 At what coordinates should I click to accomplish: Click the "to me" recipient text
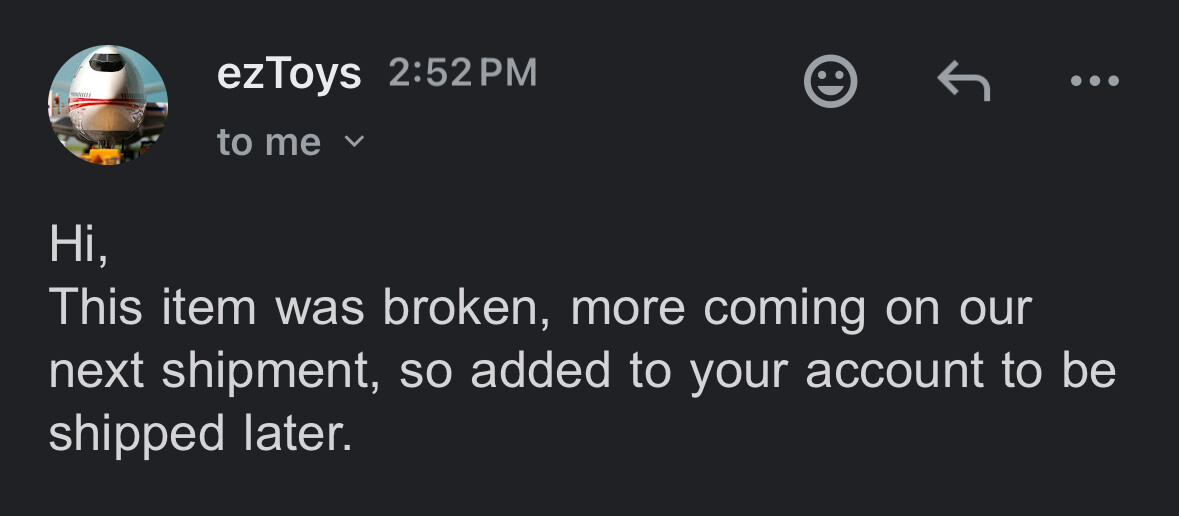[269, 143]
